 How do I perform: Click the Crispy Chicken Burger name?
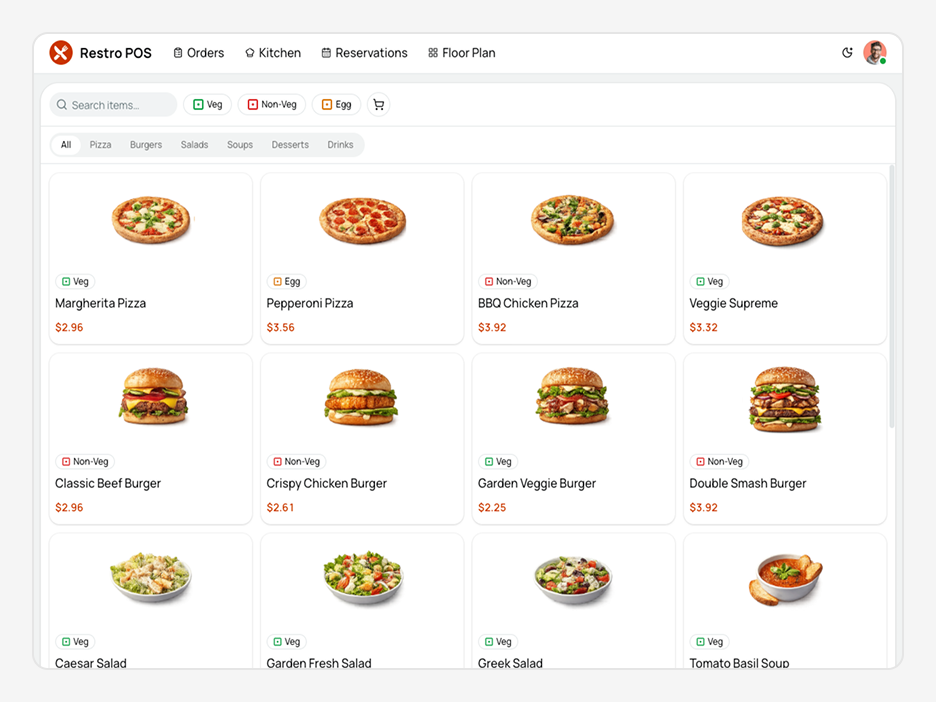point(327,484)
